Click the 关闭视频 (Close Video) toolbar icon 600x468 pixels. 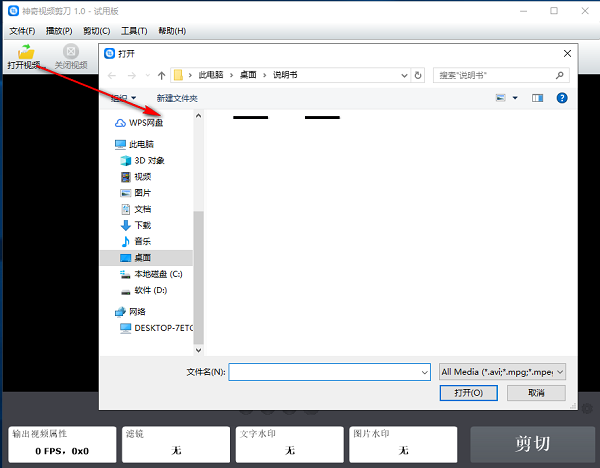tap(70, 56)
